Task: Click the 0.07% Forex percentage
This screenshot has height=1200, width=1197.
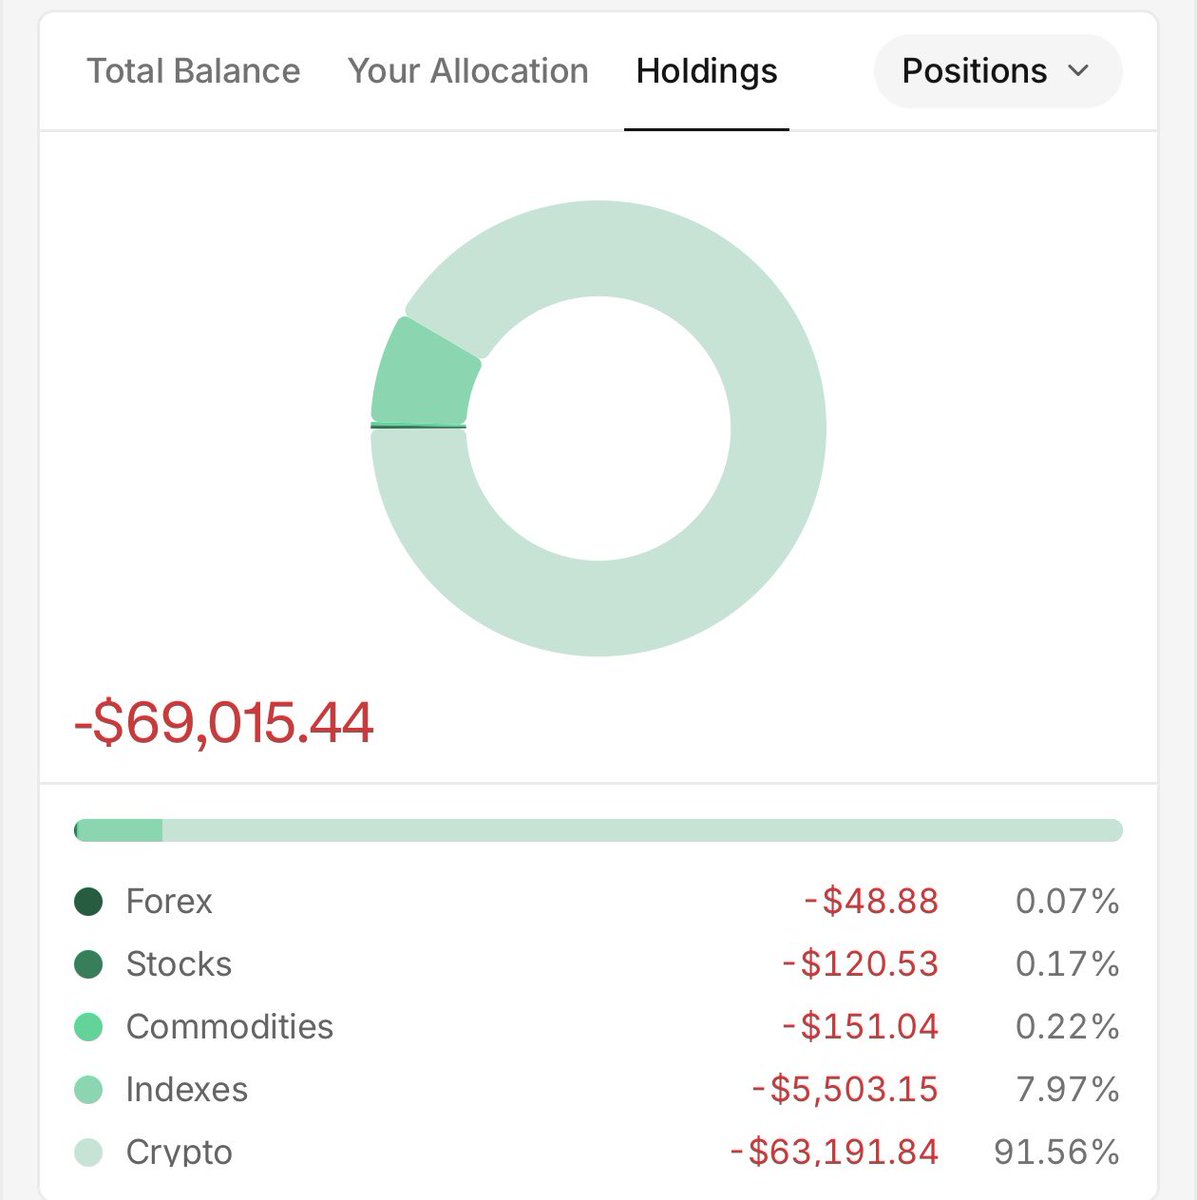Action: pos(1067,902)
